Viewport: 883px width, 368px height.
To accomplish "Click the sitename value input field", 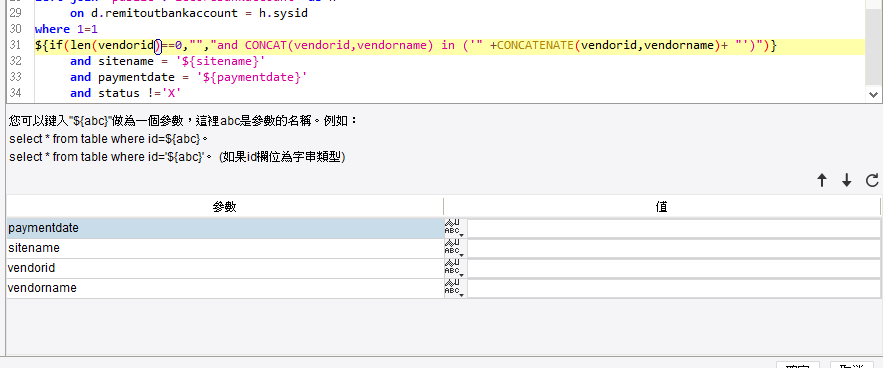I will [x=674, y=249].
